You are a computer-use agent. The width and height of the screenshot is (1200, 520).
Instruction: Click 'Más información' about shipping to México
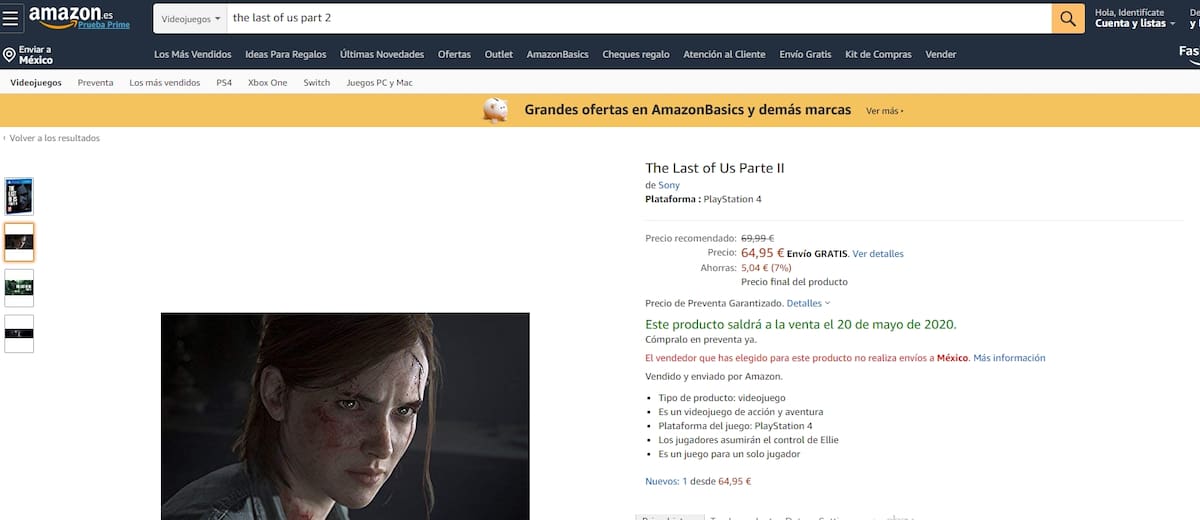[x=1009, y=358]
